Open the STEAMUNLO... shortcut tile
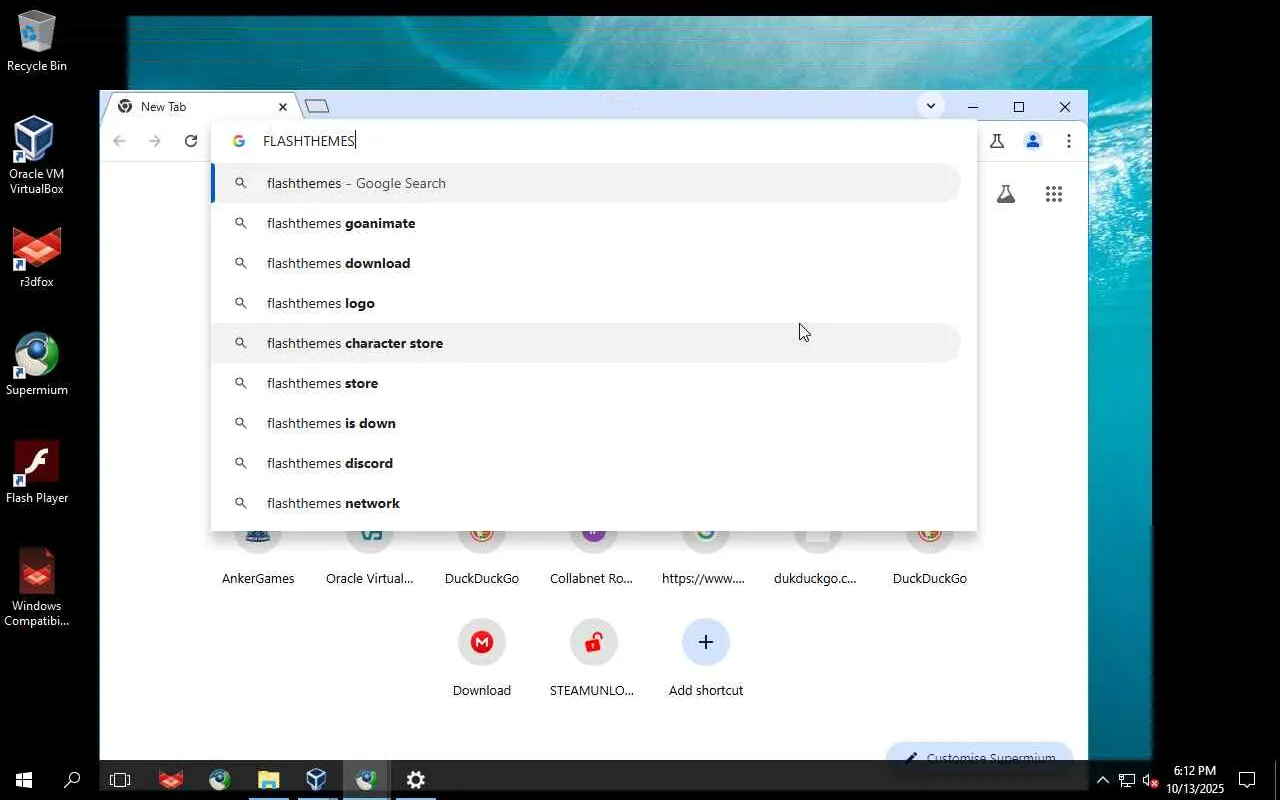Viewport: 1280px width, 800px height. 593,658
